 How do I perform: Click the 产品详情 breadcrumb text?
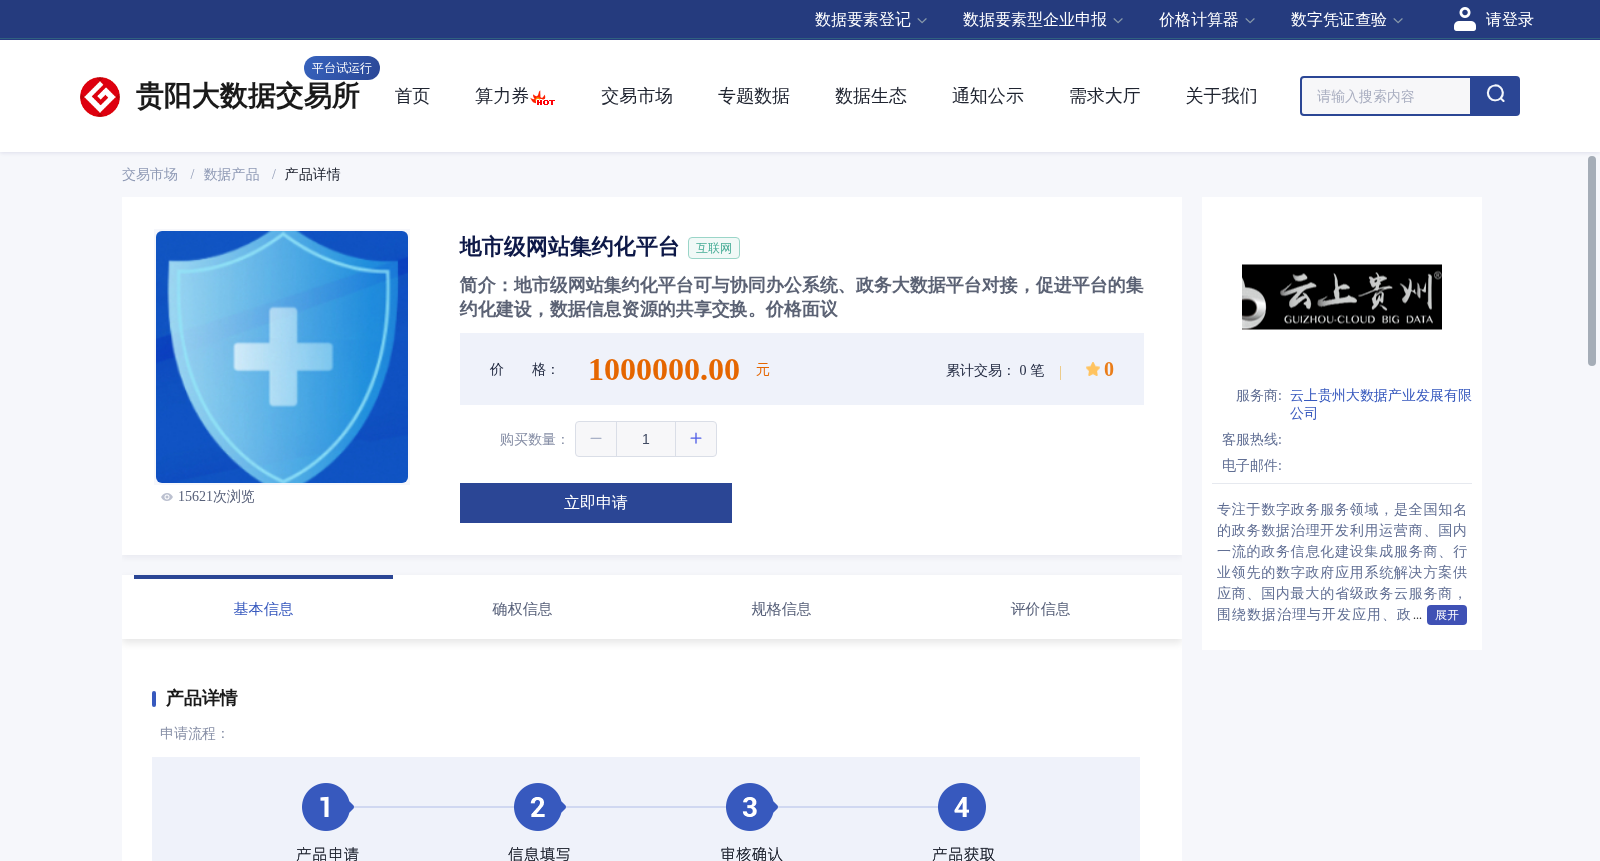pyautogui.click(x=312, y=174)
